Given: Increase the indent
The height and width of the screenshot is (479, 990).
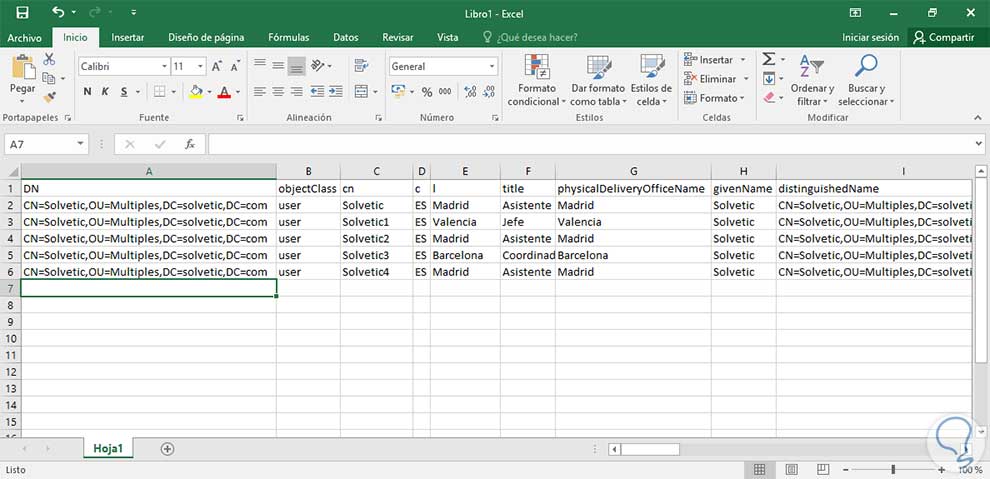Looking at the screenshot, I should click(335, 92).
